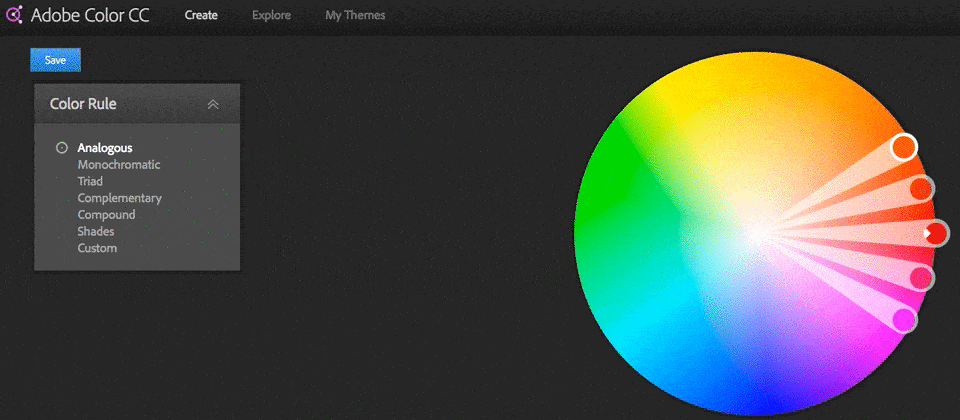Click the blue Save button
This screenshot has height=420, width=960.
55,60
